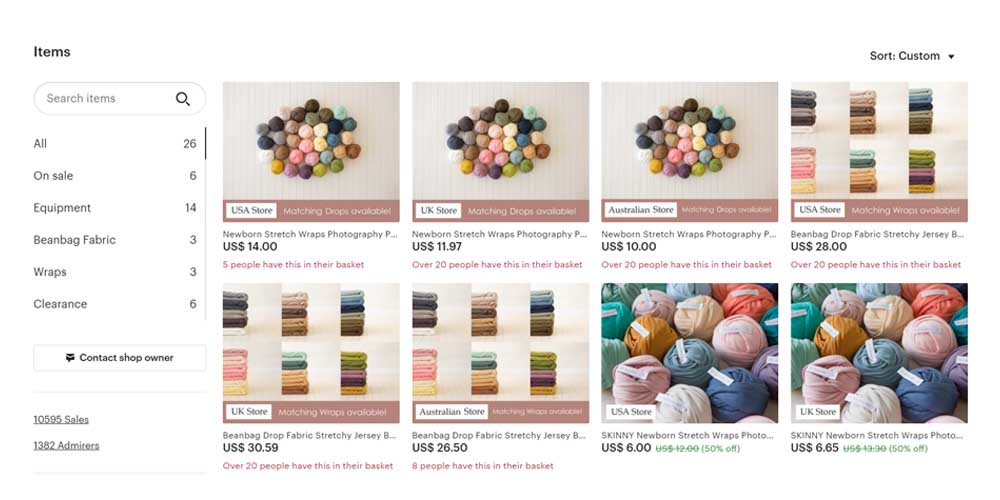Show the Equipment category
Image resolution: width=1000 pixels, height=500 pixels.
coord(115,208)
